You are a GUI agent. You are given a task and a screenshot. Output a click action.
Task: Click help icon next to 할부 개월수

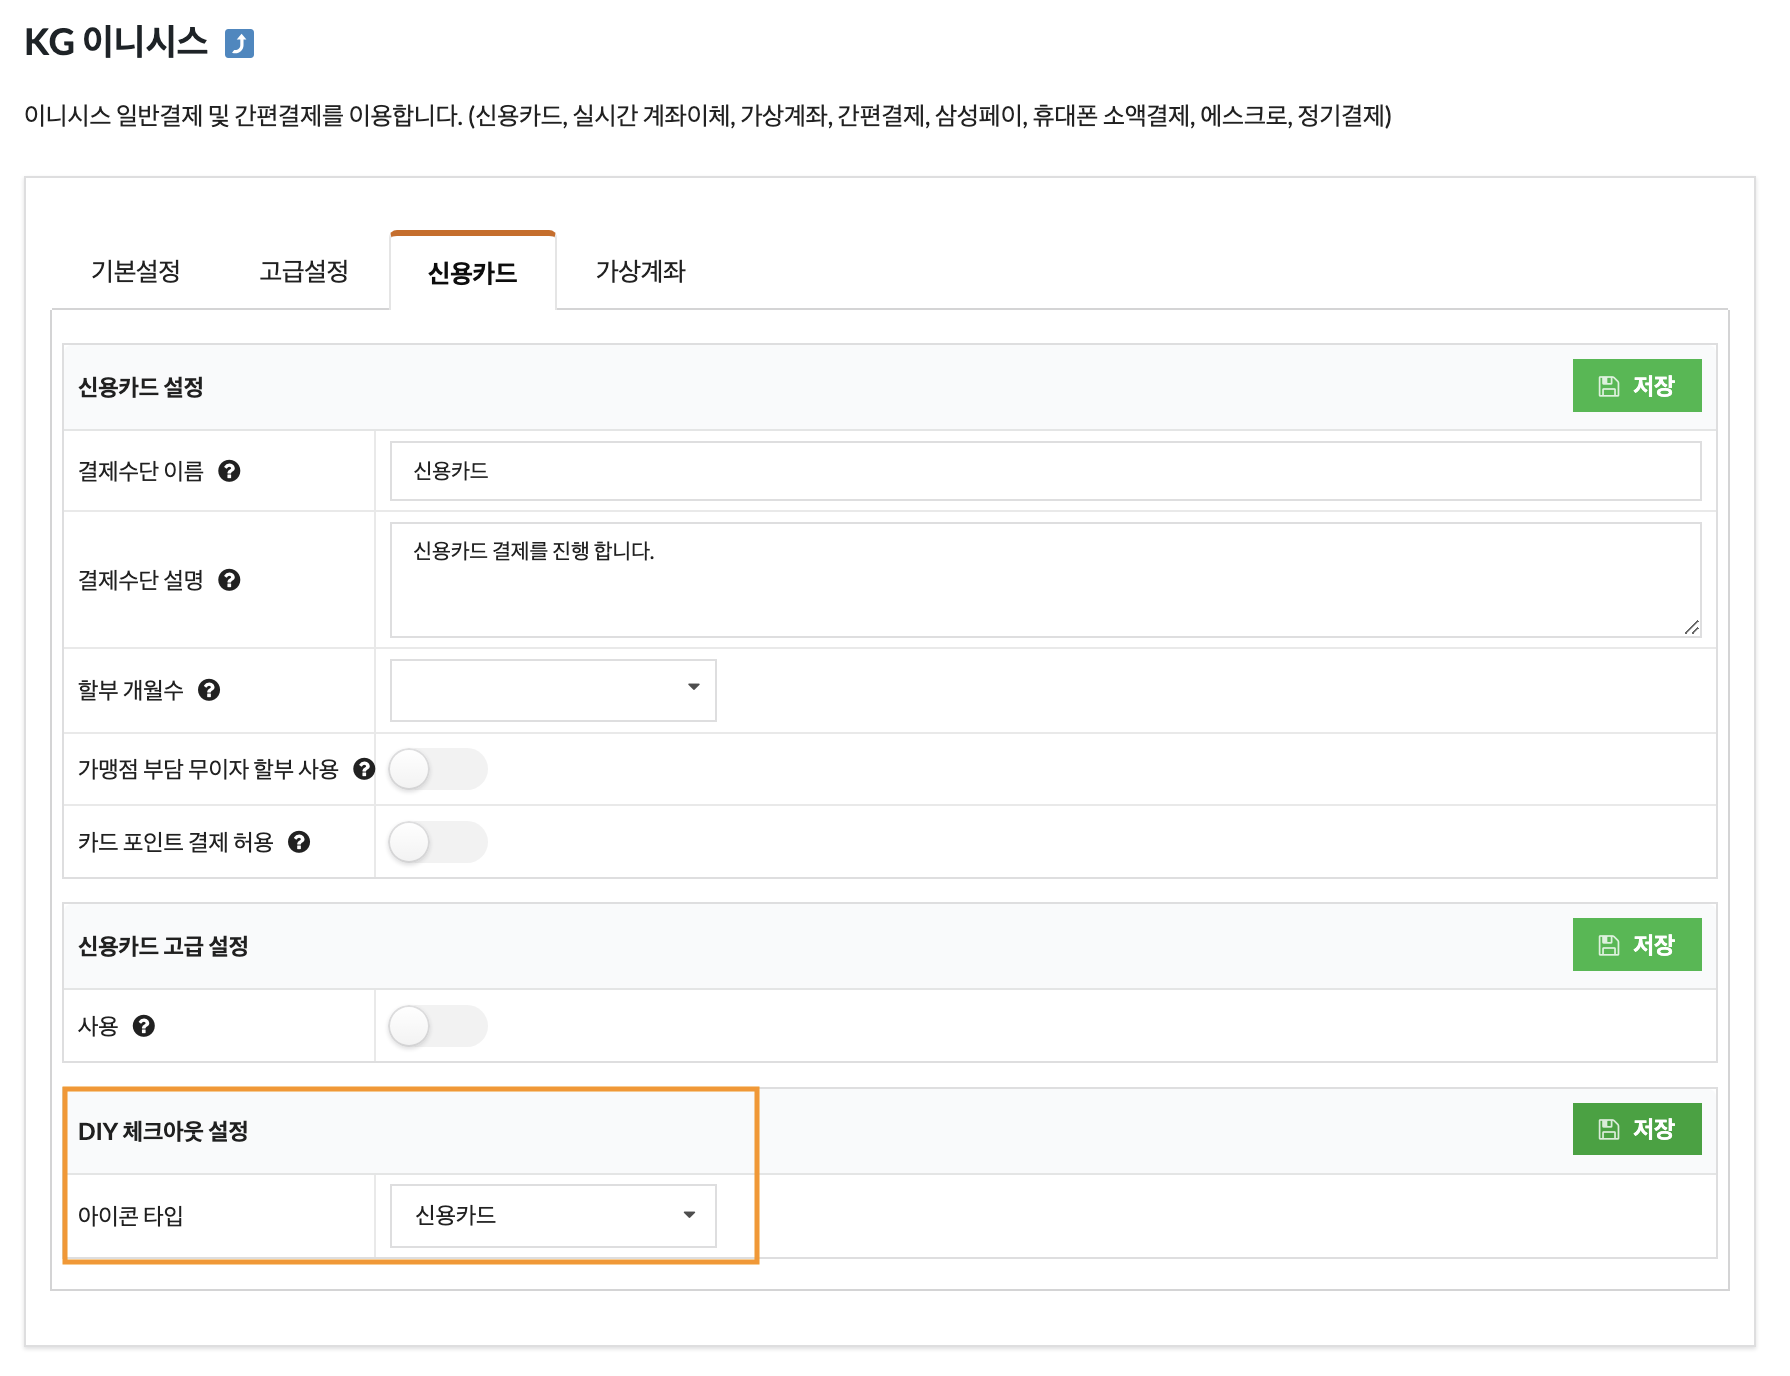tap(209, 690)
